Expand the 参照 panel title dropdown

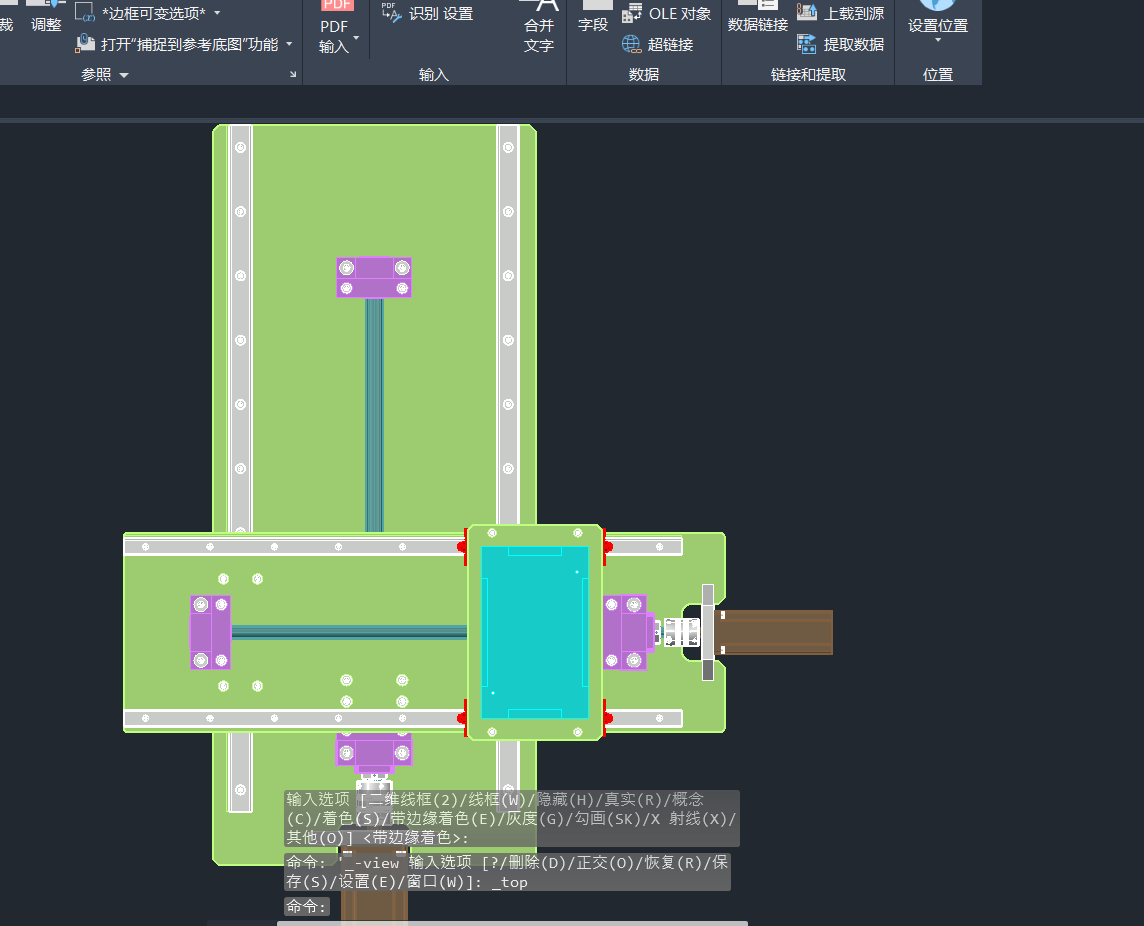tap(124, 75)
